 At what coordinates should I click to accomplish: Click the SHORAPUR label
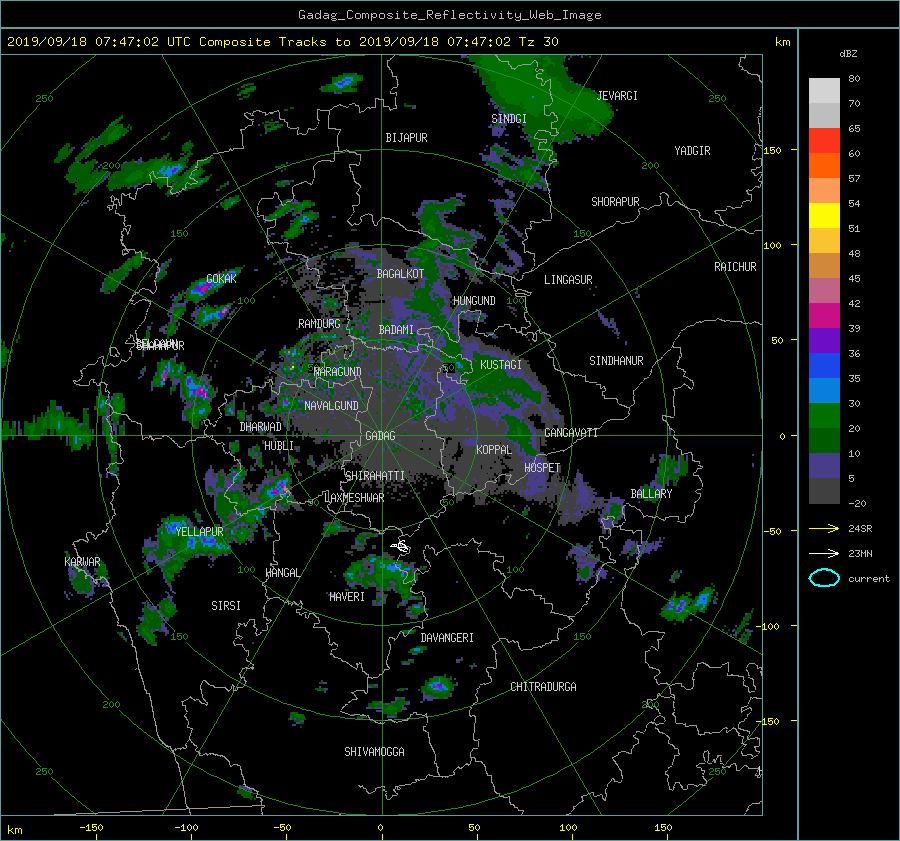[x=615, y=202]
